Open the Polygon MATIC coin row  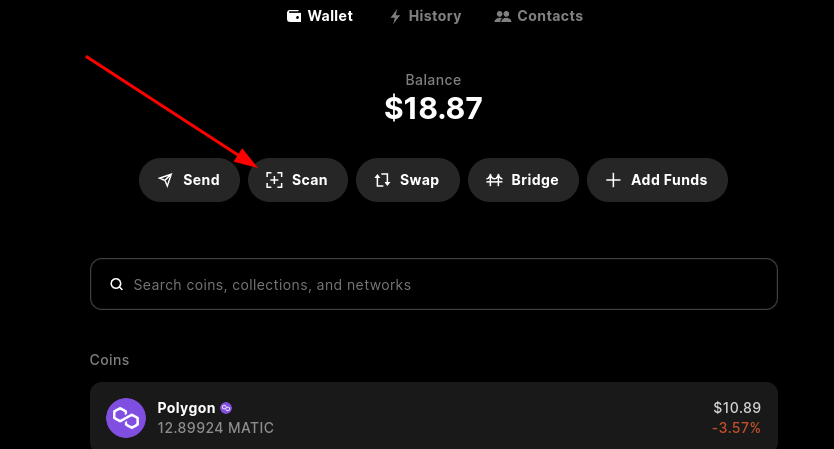pyautogui.click(x=434, y=418)
